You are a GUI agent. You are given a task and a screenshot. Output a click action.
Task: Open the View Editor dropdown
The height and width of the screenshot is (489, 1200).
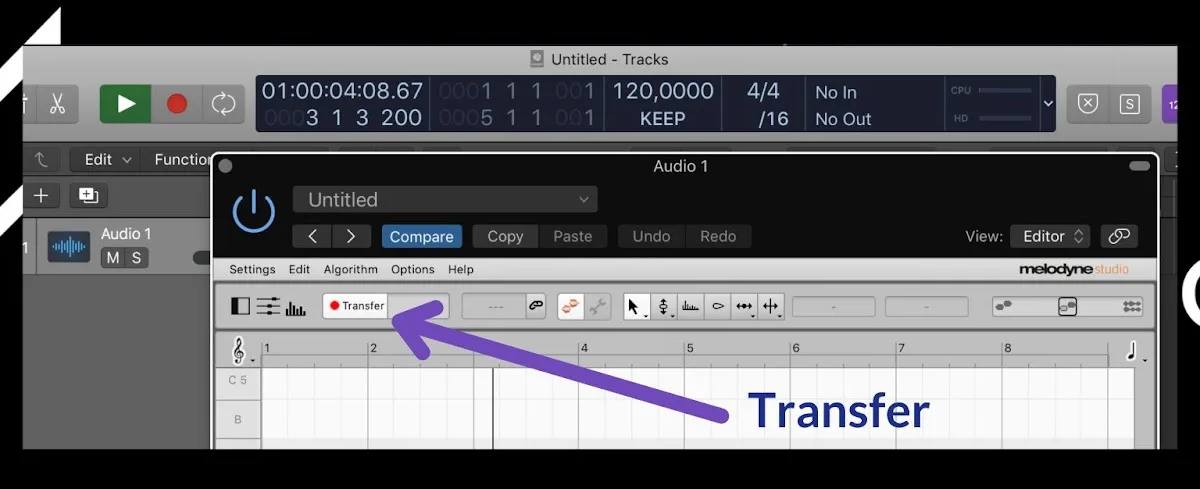tap(1050, 237)
